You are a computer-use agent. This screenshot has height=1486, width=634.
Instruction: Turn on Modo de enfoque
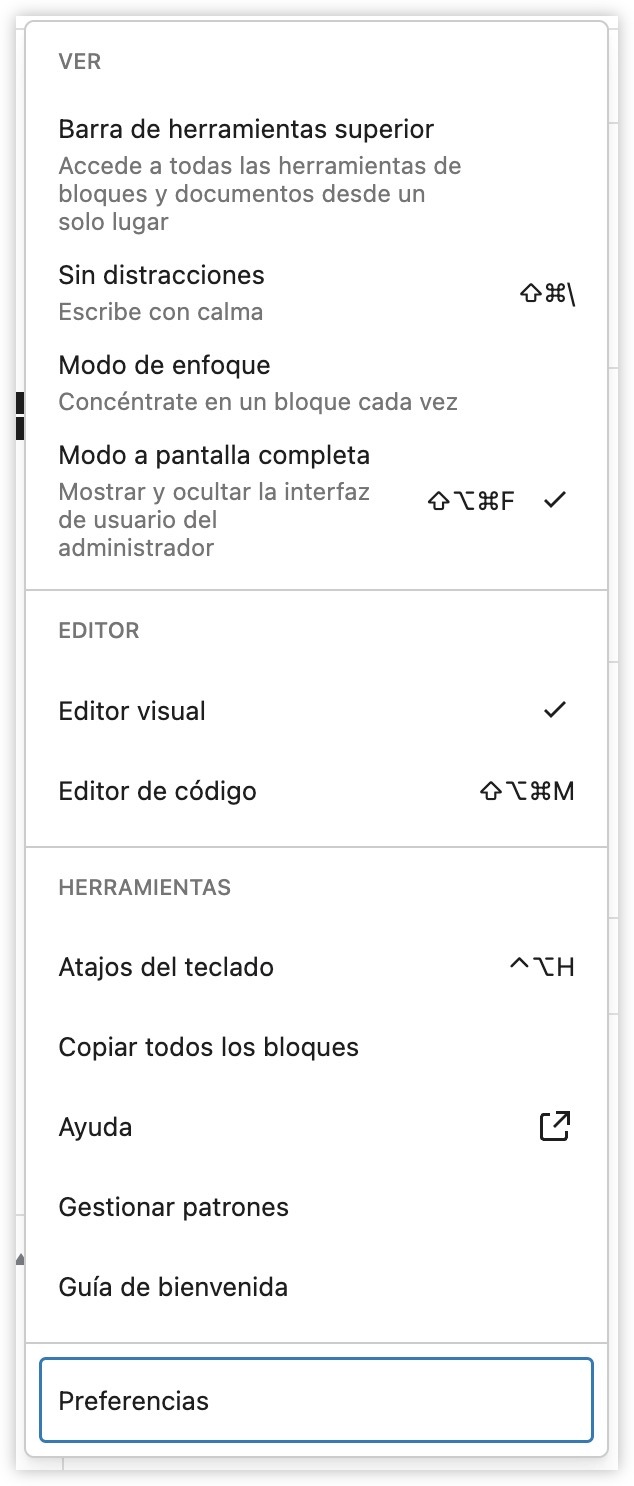click(164, 365)
